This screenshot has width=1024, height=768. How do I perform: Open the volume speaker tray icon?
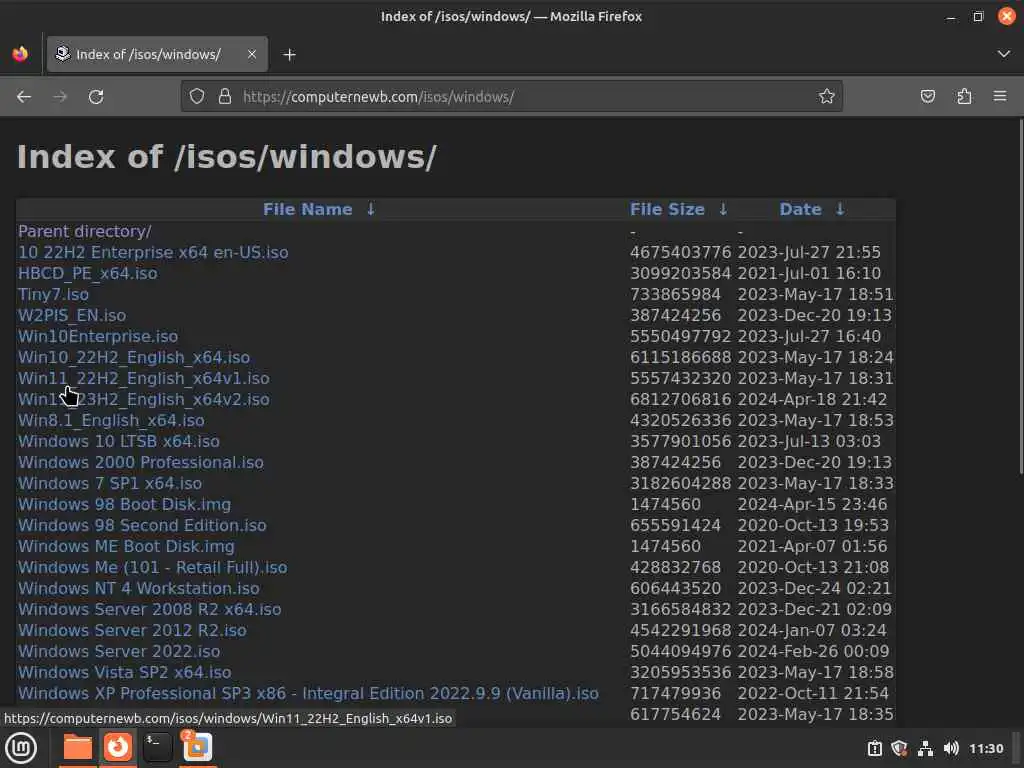[951, 748]
